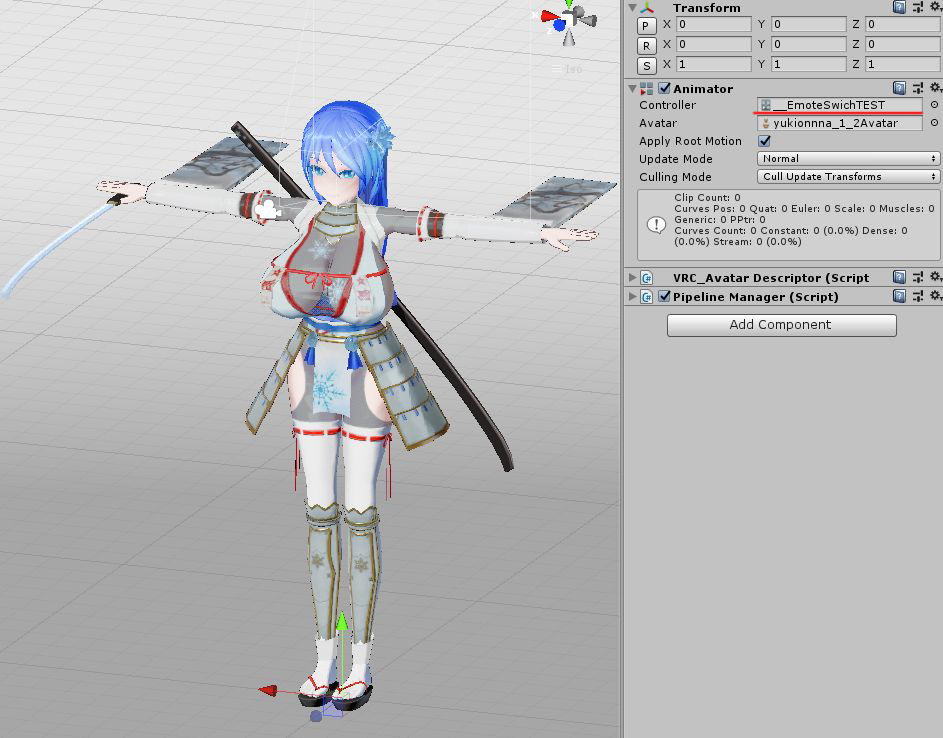Toggle Pipeline Manager script checkbox

tap(664, 296)
